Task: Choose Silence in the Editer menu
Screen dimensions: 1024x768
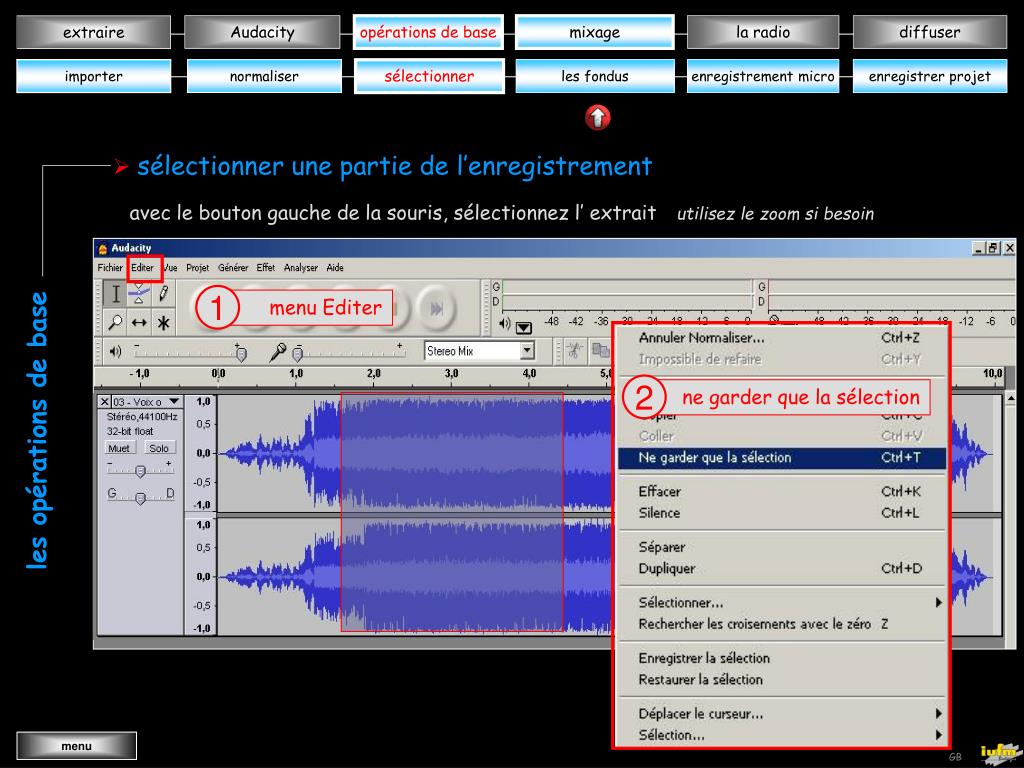Action: (782, 513)
